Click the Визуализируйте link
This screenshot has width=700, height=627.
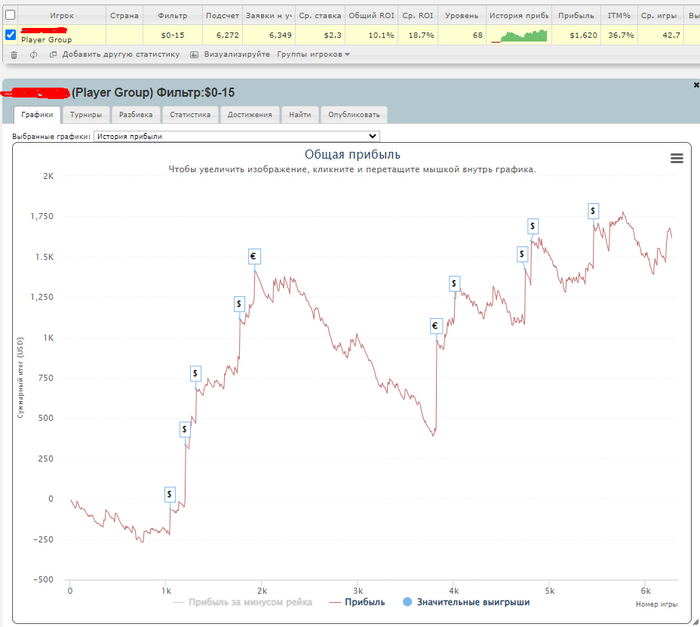tap(237, 54)
